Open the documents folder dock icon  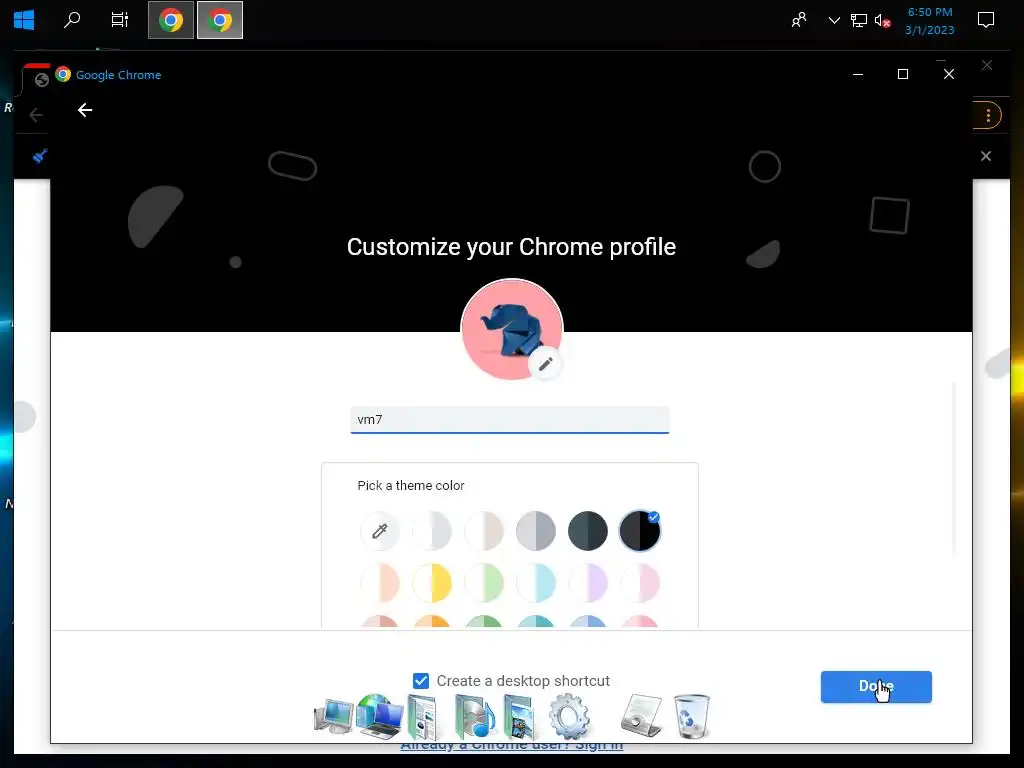424,717
